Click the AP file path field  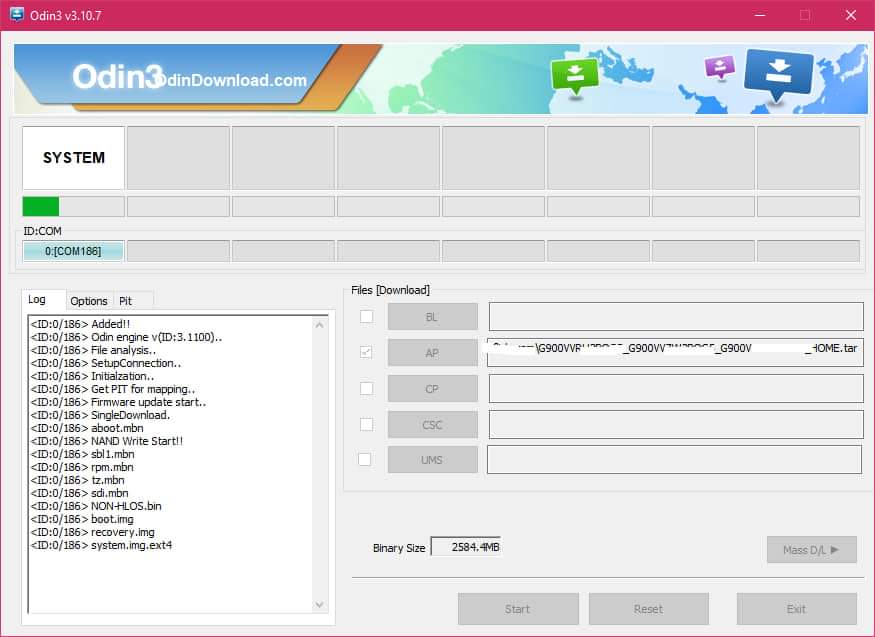(x=675, y=353)
